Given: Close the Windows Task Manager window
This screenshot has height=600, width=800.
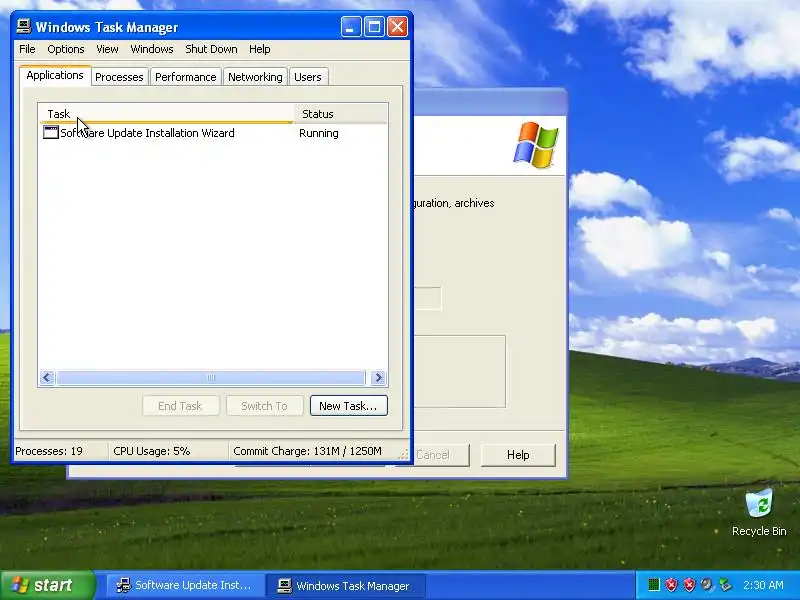Looking at the screenshot, I should [397, 27].
